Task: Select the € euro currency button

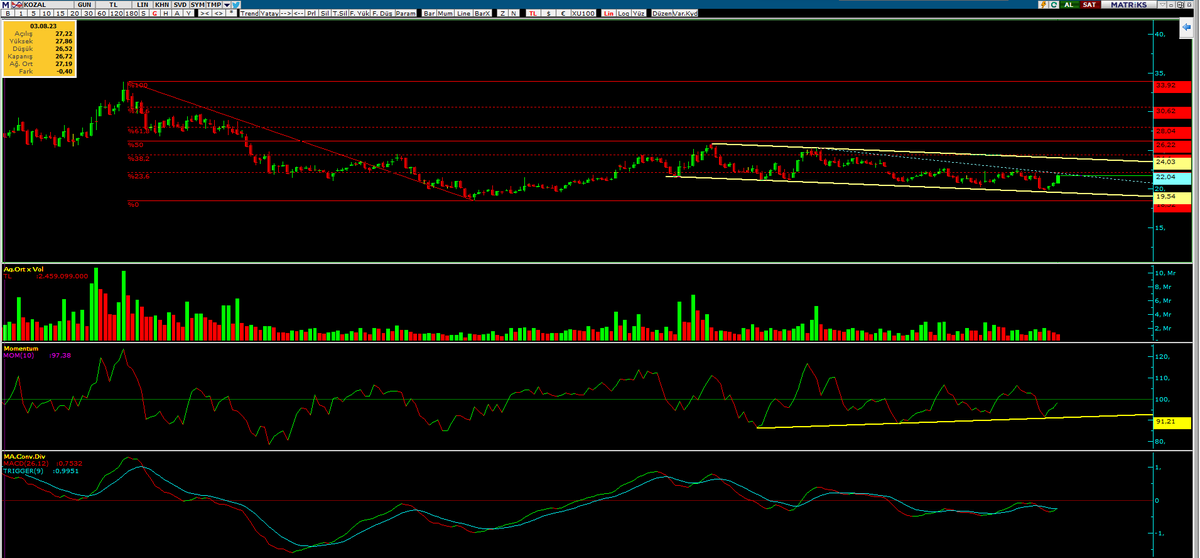Action: (x=564, y=13)
